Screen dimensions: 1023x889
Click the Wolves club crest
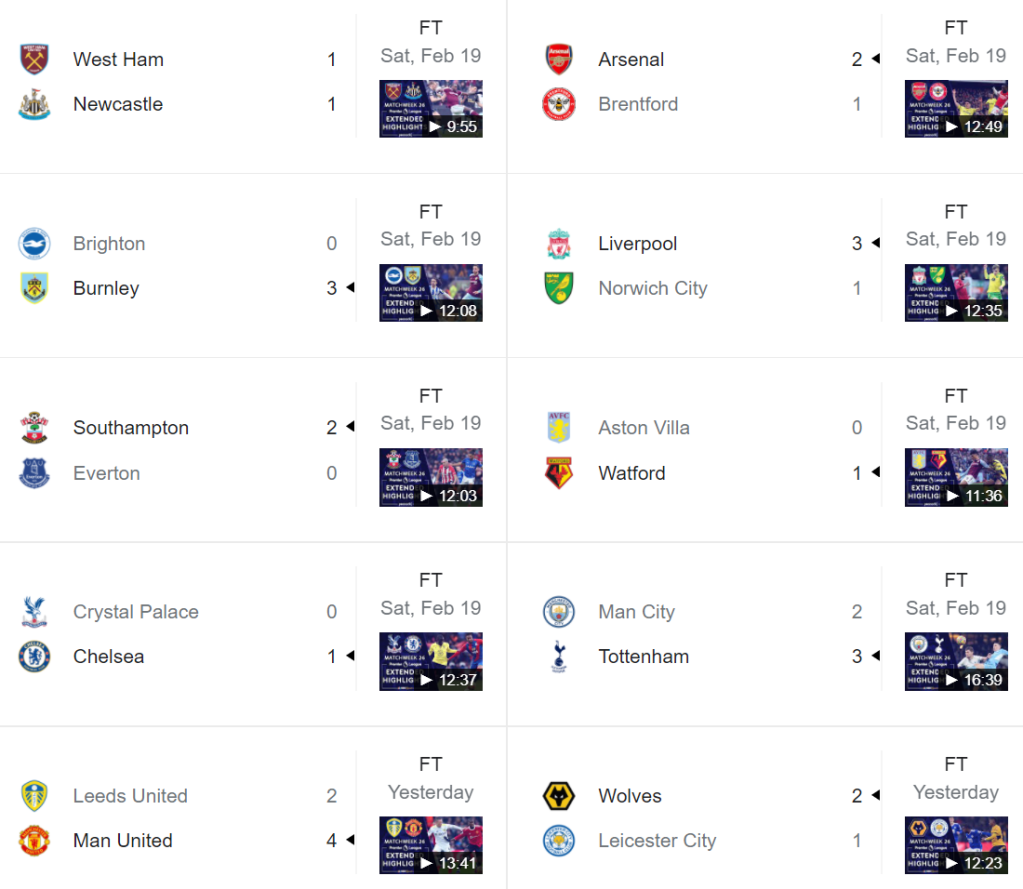pos(559,796)
